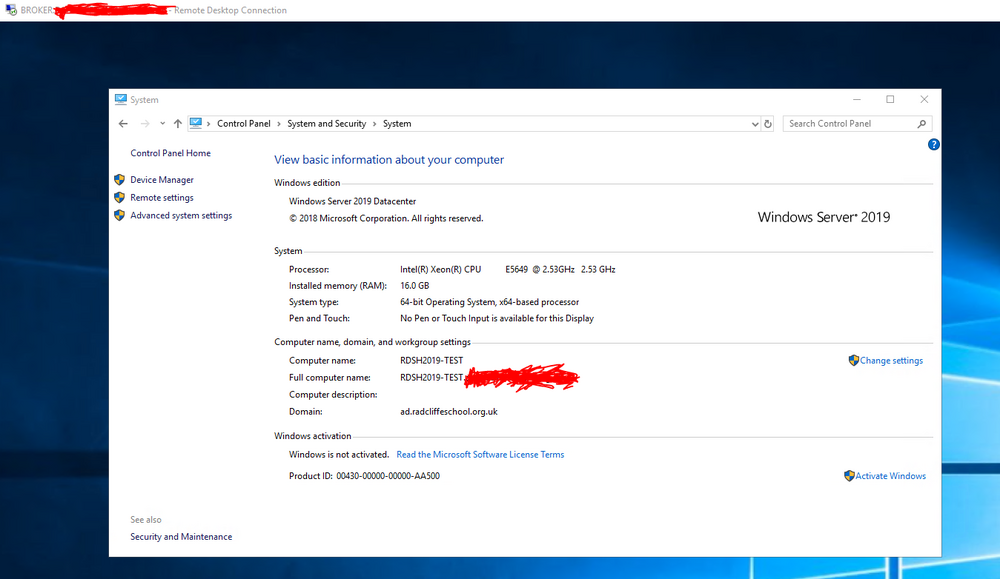The image size is (1000, 579).
Task: Open help with the blue question mark
Action: [933, 145]
